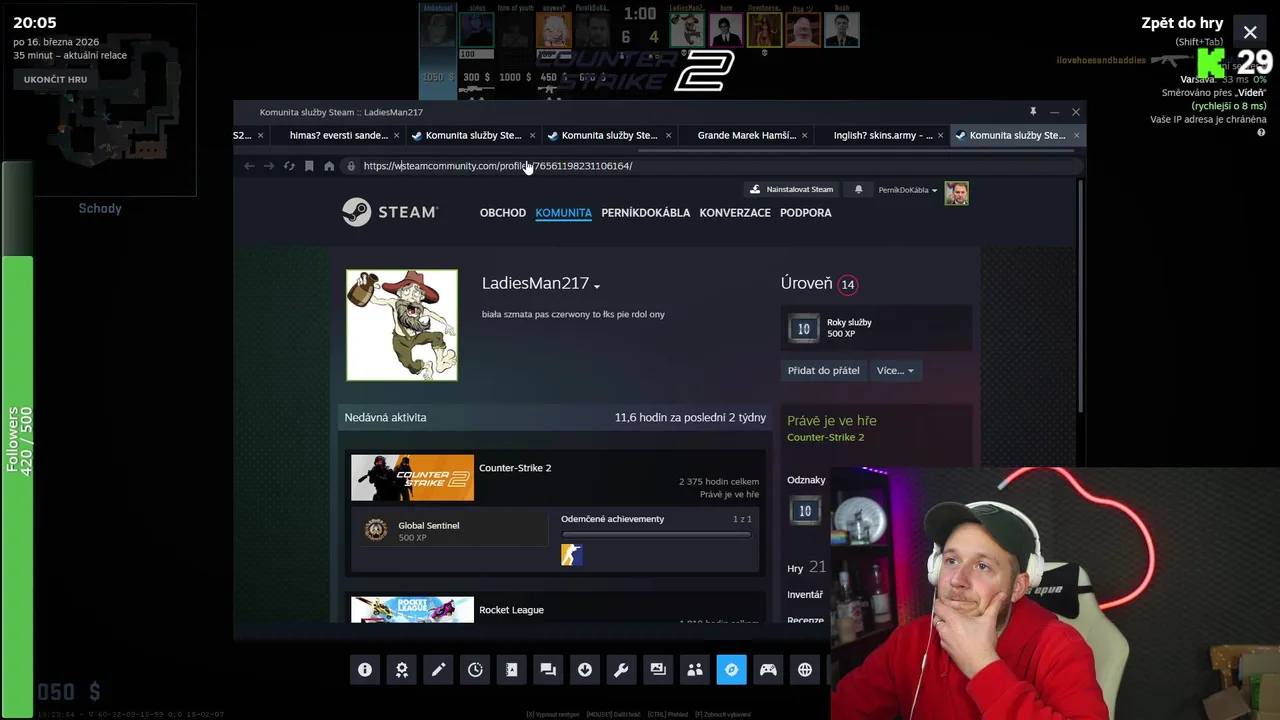Click the Counter-Strike 2 game thumbnail
The height and width of the screenshot is (720, 1280).
[412, 478]
